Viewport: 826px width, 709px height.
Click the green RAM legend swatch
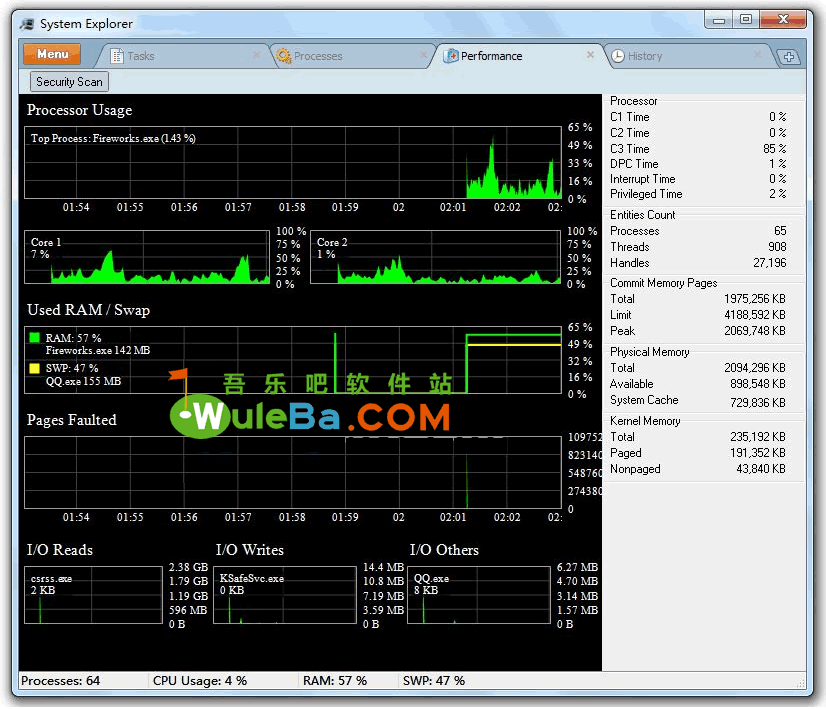pyautogui.click(x=35, y=337)
